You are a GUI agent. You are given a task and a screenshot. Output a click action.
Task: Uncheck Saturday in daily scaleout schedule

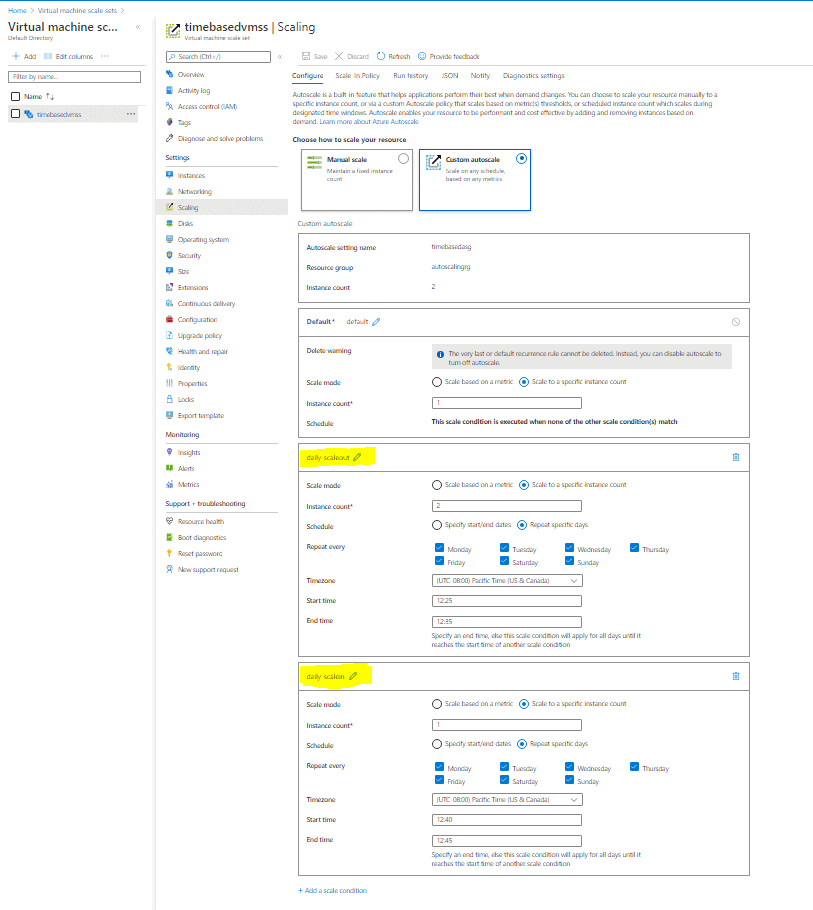tap(504, 561)
